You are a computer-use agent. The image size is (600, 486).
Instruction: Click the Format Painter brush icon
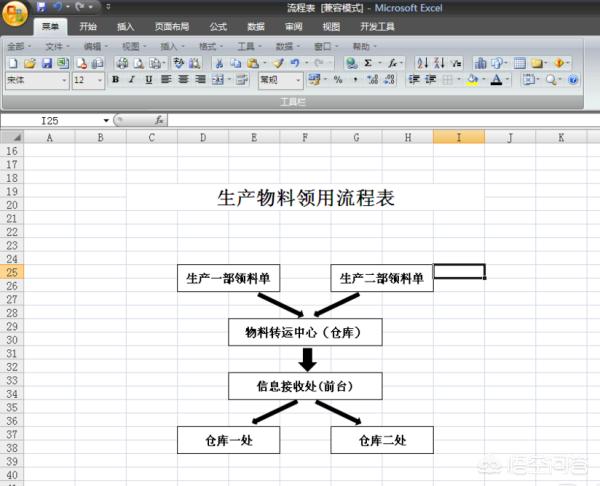[x=278, y=63]
